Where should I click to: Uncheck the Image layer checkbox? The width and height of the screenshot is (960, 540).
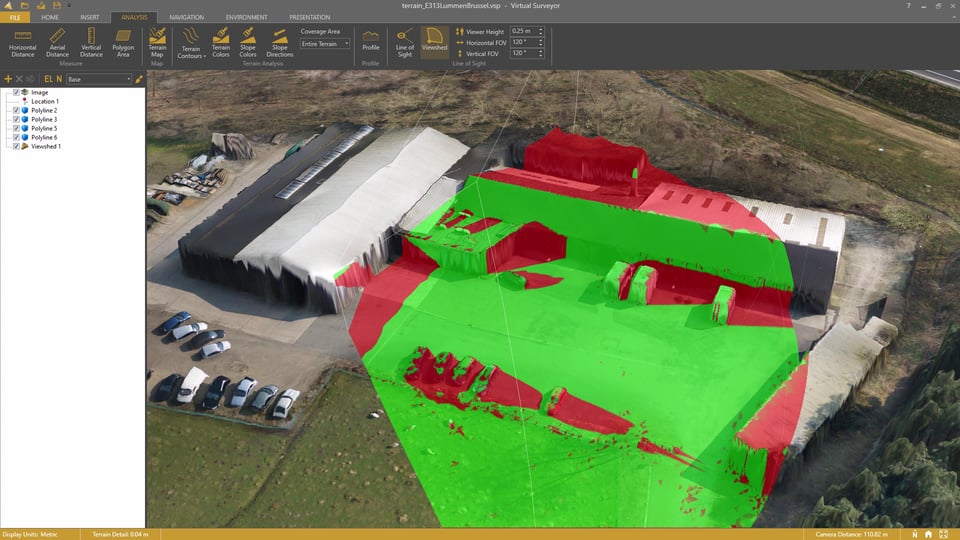16,92
